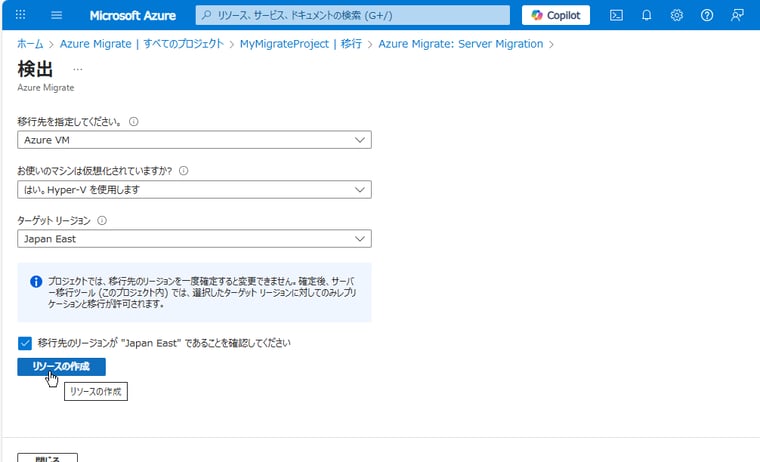Click the 閉じる button at the bottom
The height and width of the screenshot is (462, 760).
(48, 458)
